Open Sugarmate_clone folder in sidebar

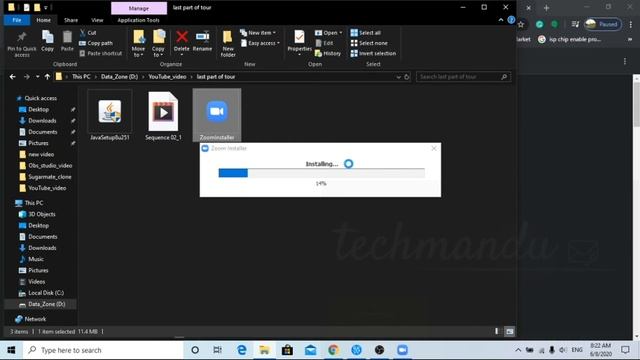[x=50, y=177]
